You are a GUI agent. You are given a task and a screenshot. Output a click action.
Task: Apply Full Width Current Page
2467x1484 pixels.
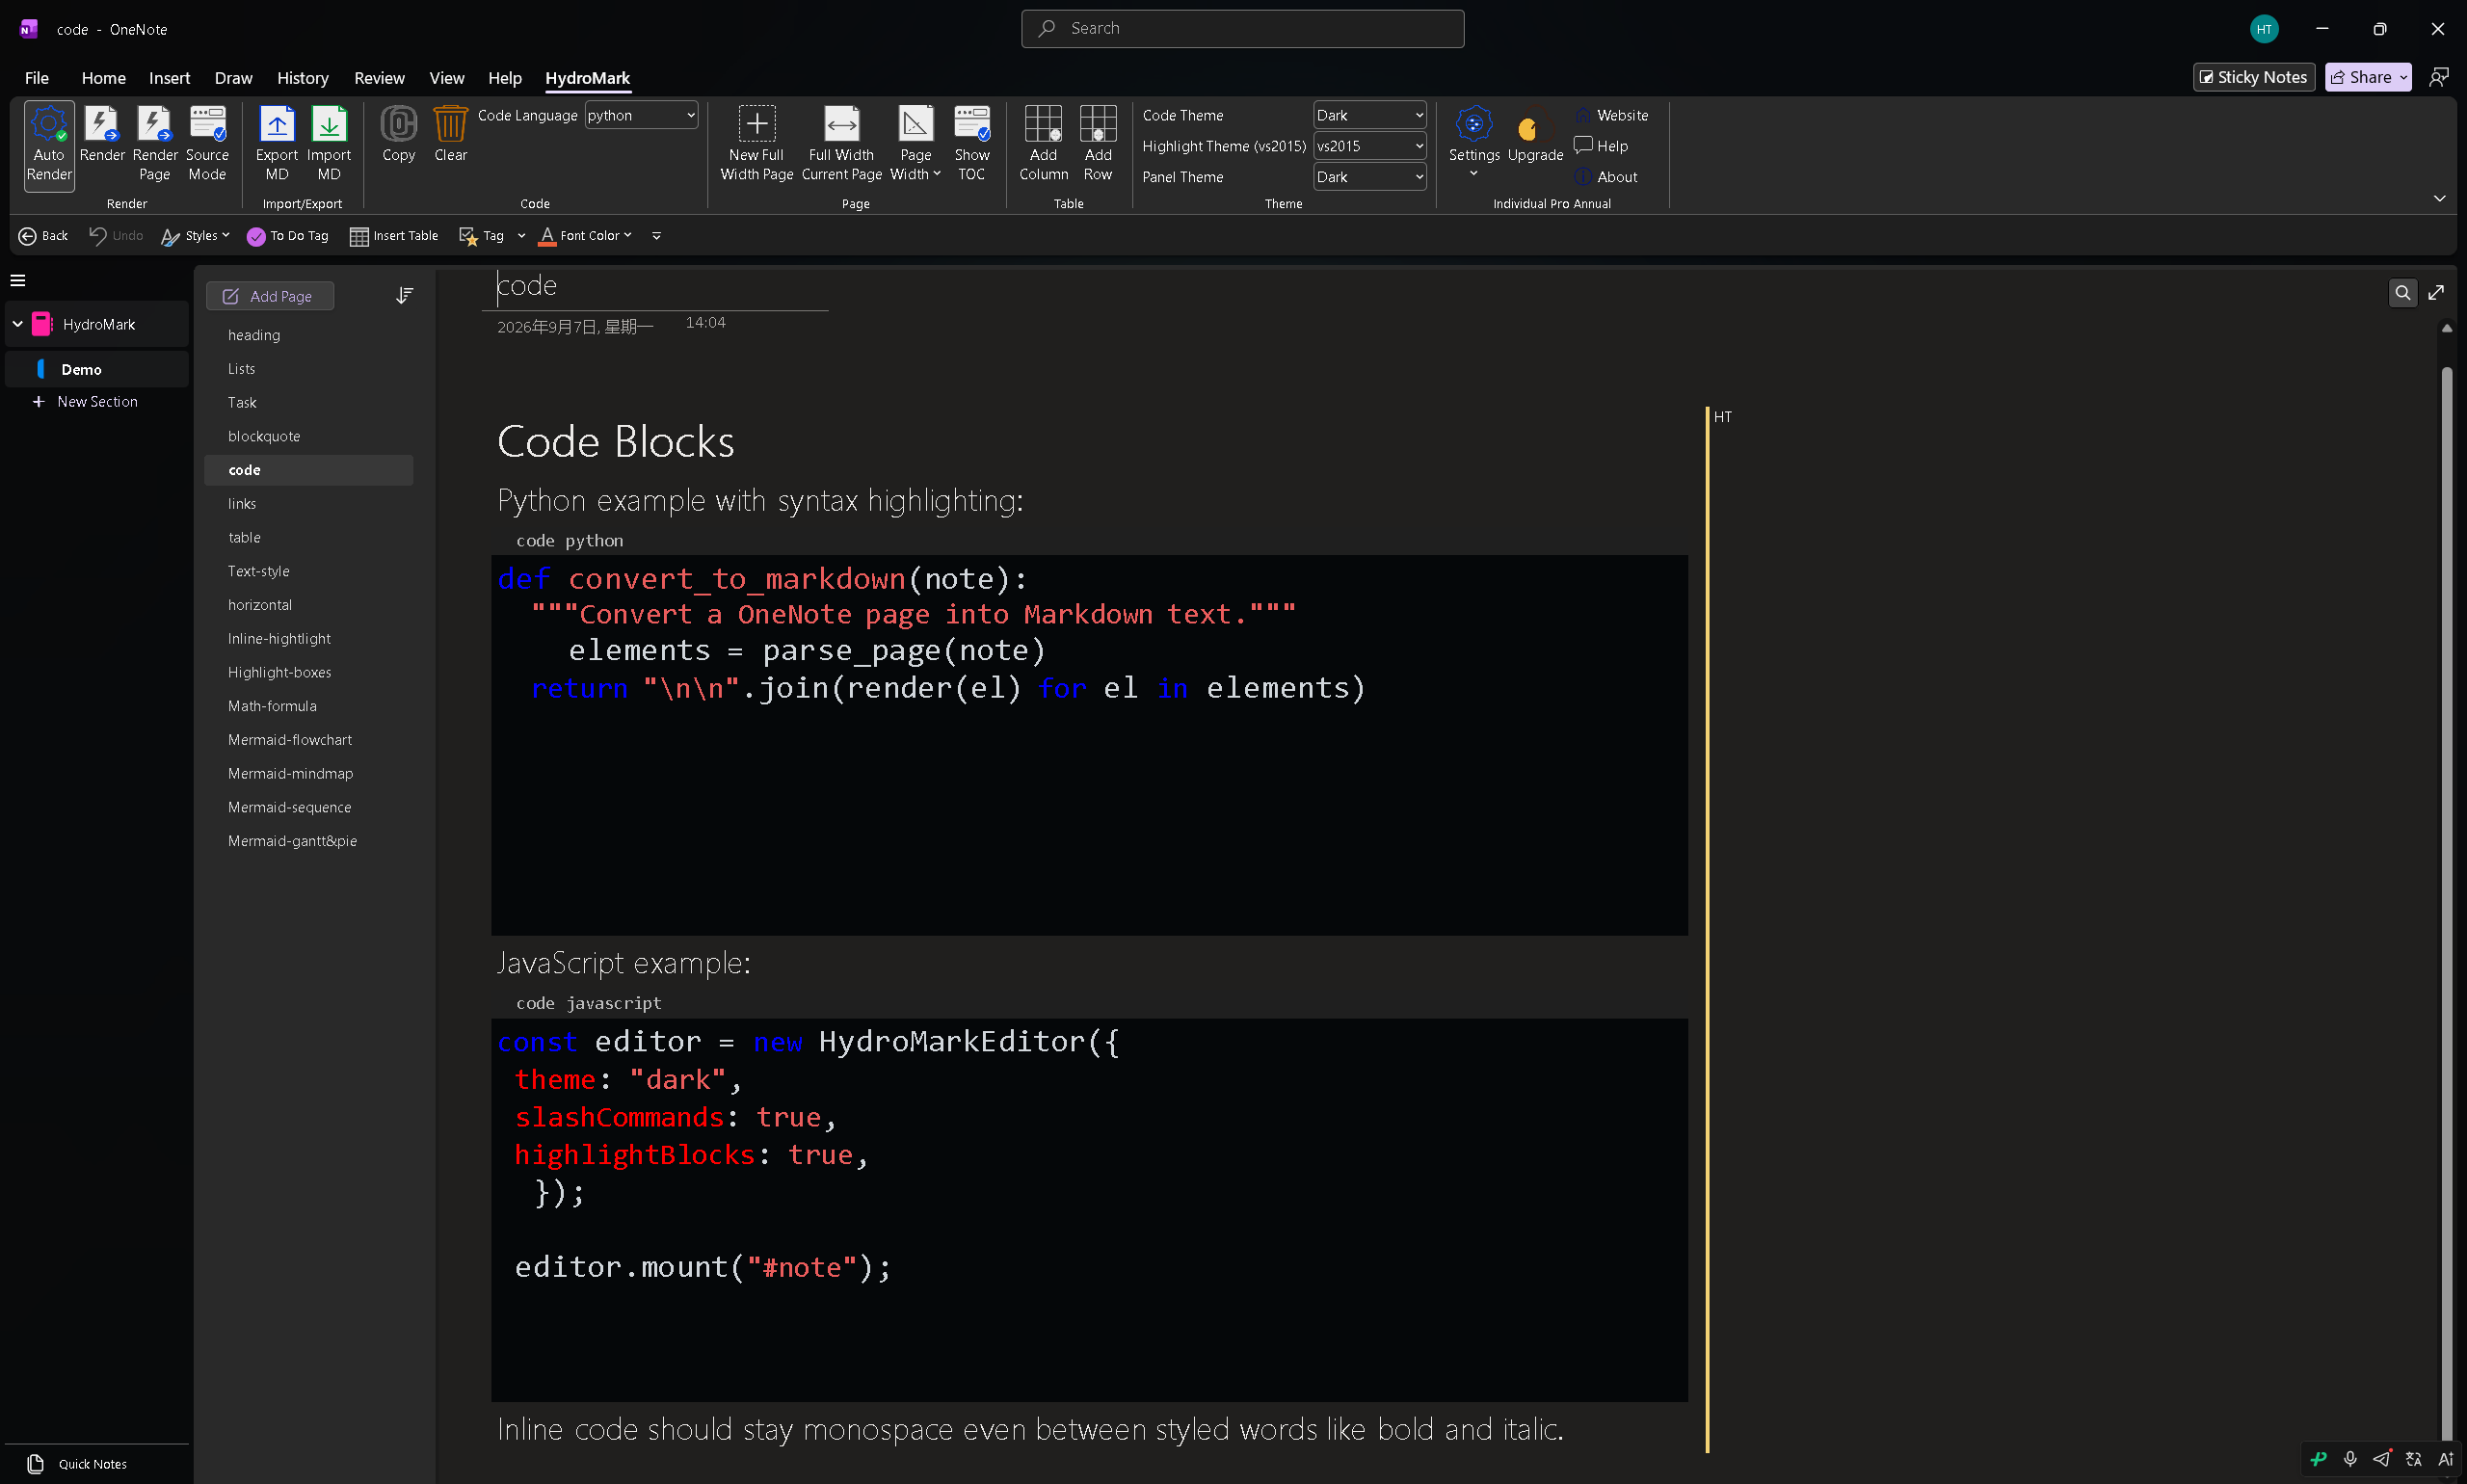coord(841,145)
